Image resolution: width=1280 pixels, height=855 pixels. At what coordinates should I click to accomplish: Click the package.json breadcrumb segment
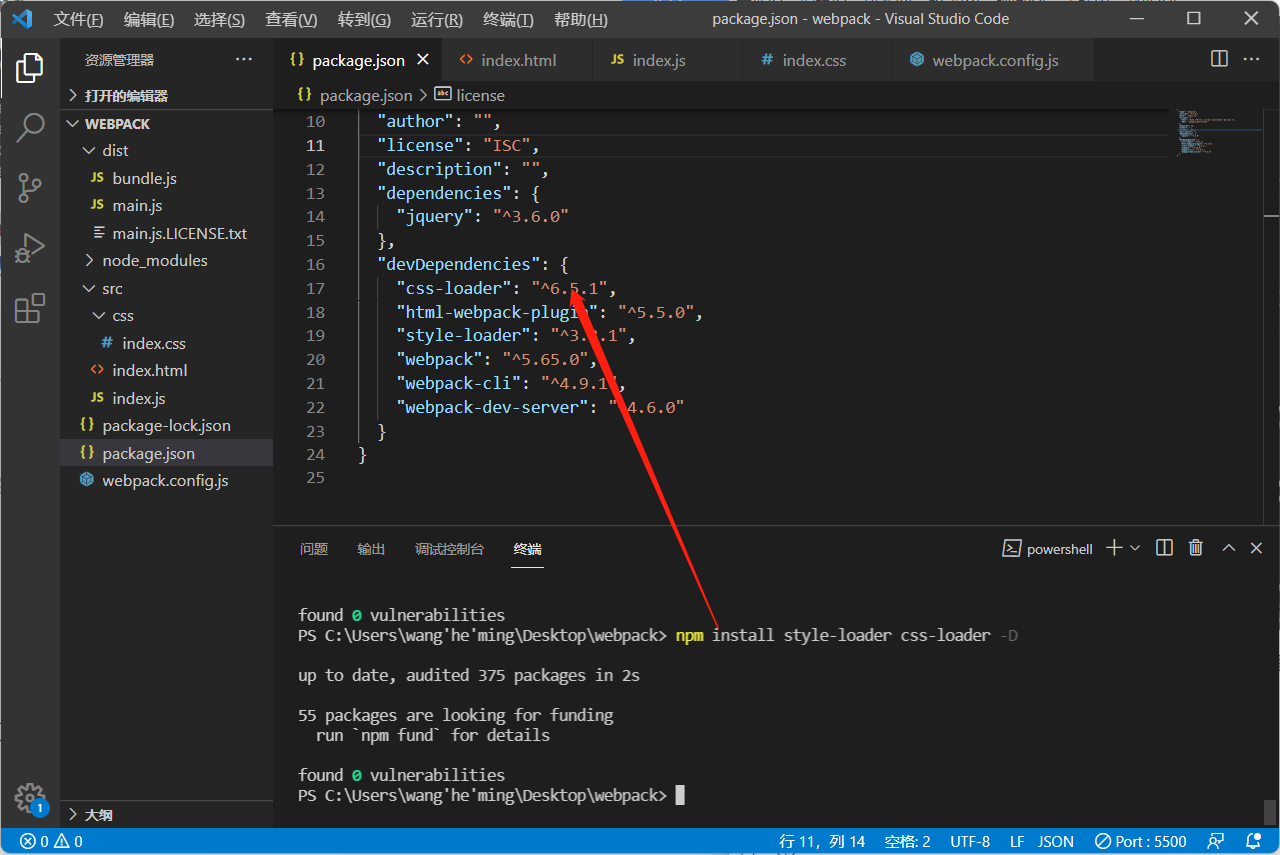(x=365, y=96)
